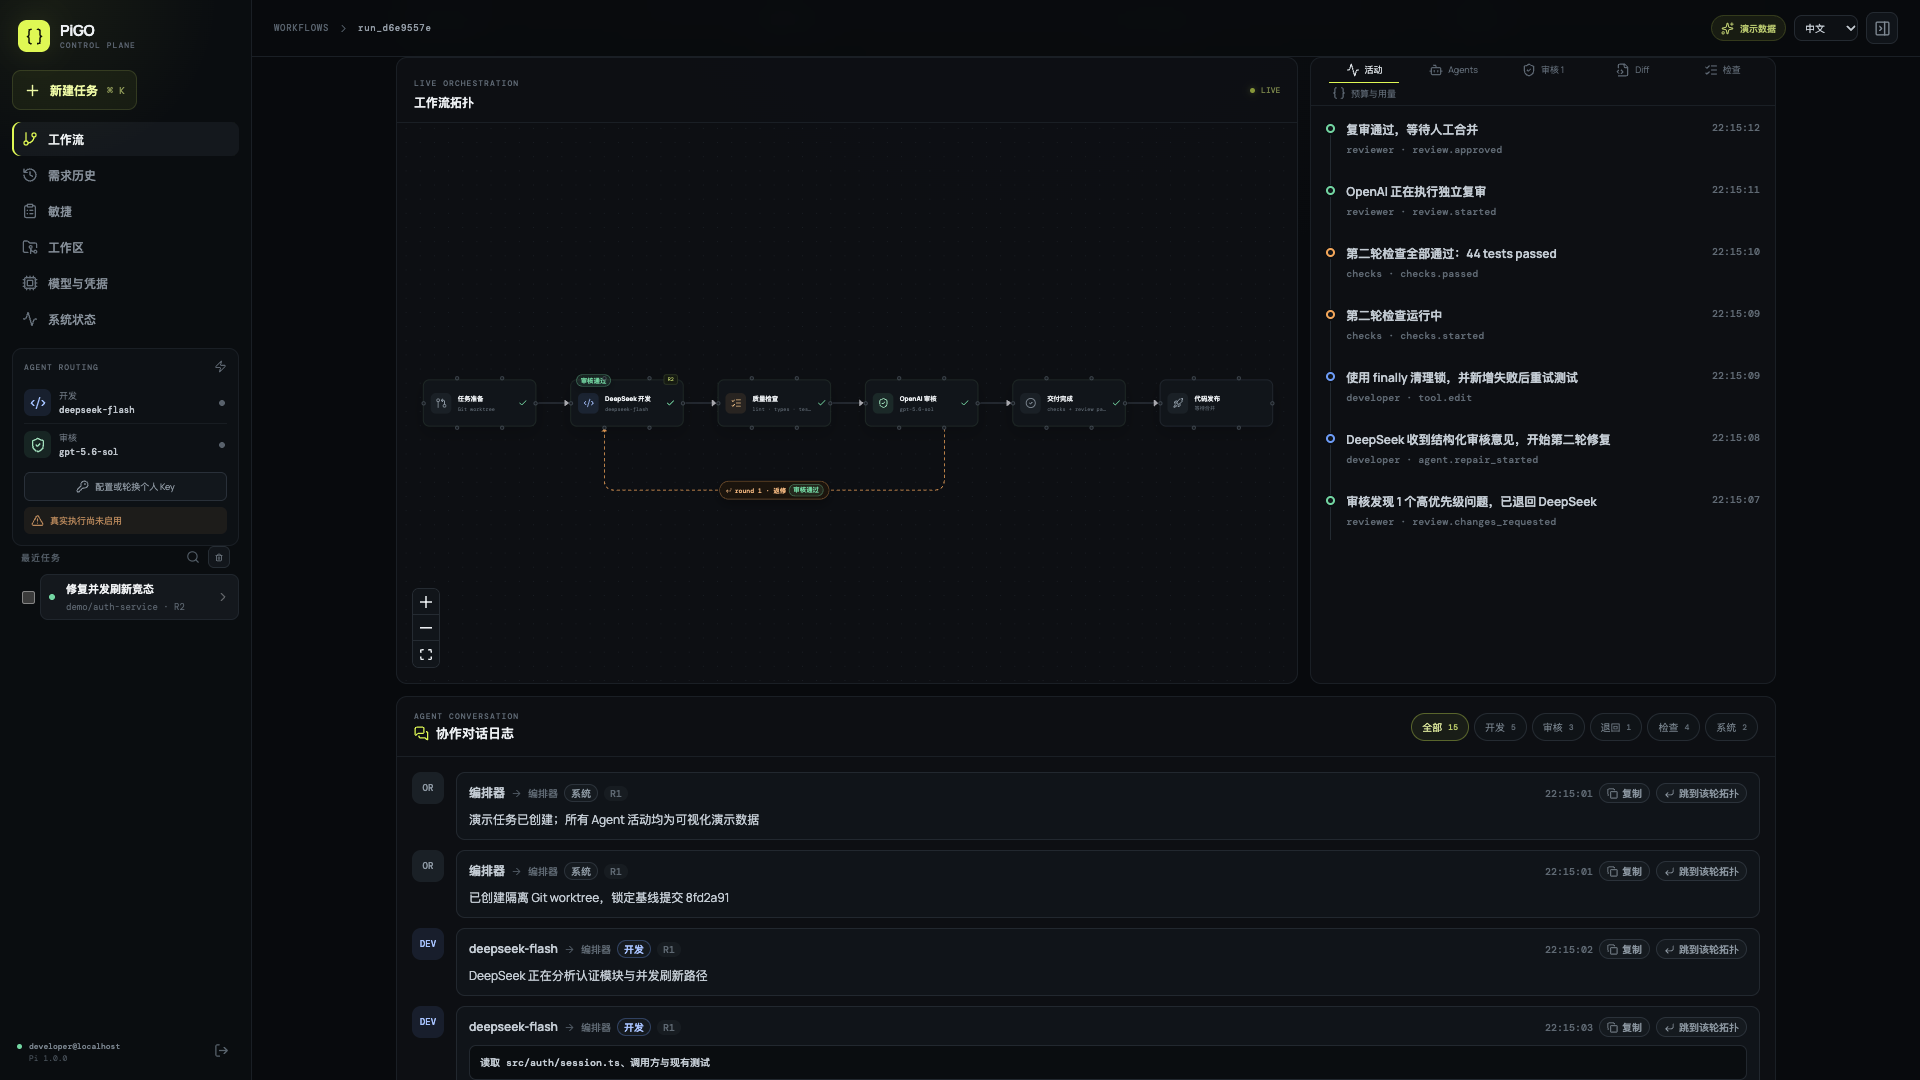
Task: Click the WORKFLOWS breadcrumb link
Action: click(x=301, y=28)
